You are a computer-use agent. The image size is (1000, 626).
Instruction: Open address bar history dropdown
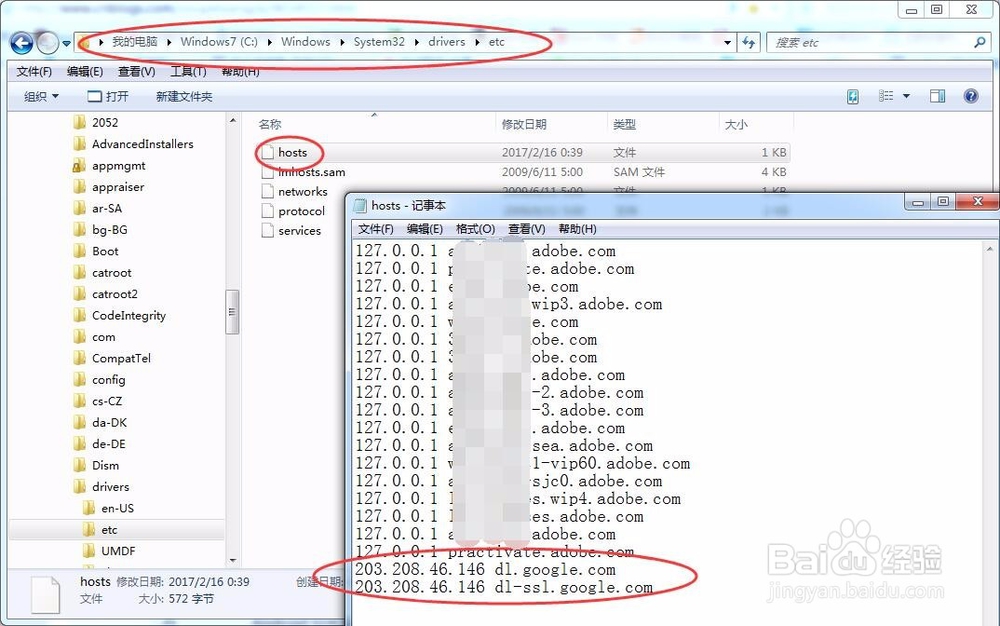tap(727, 43)
